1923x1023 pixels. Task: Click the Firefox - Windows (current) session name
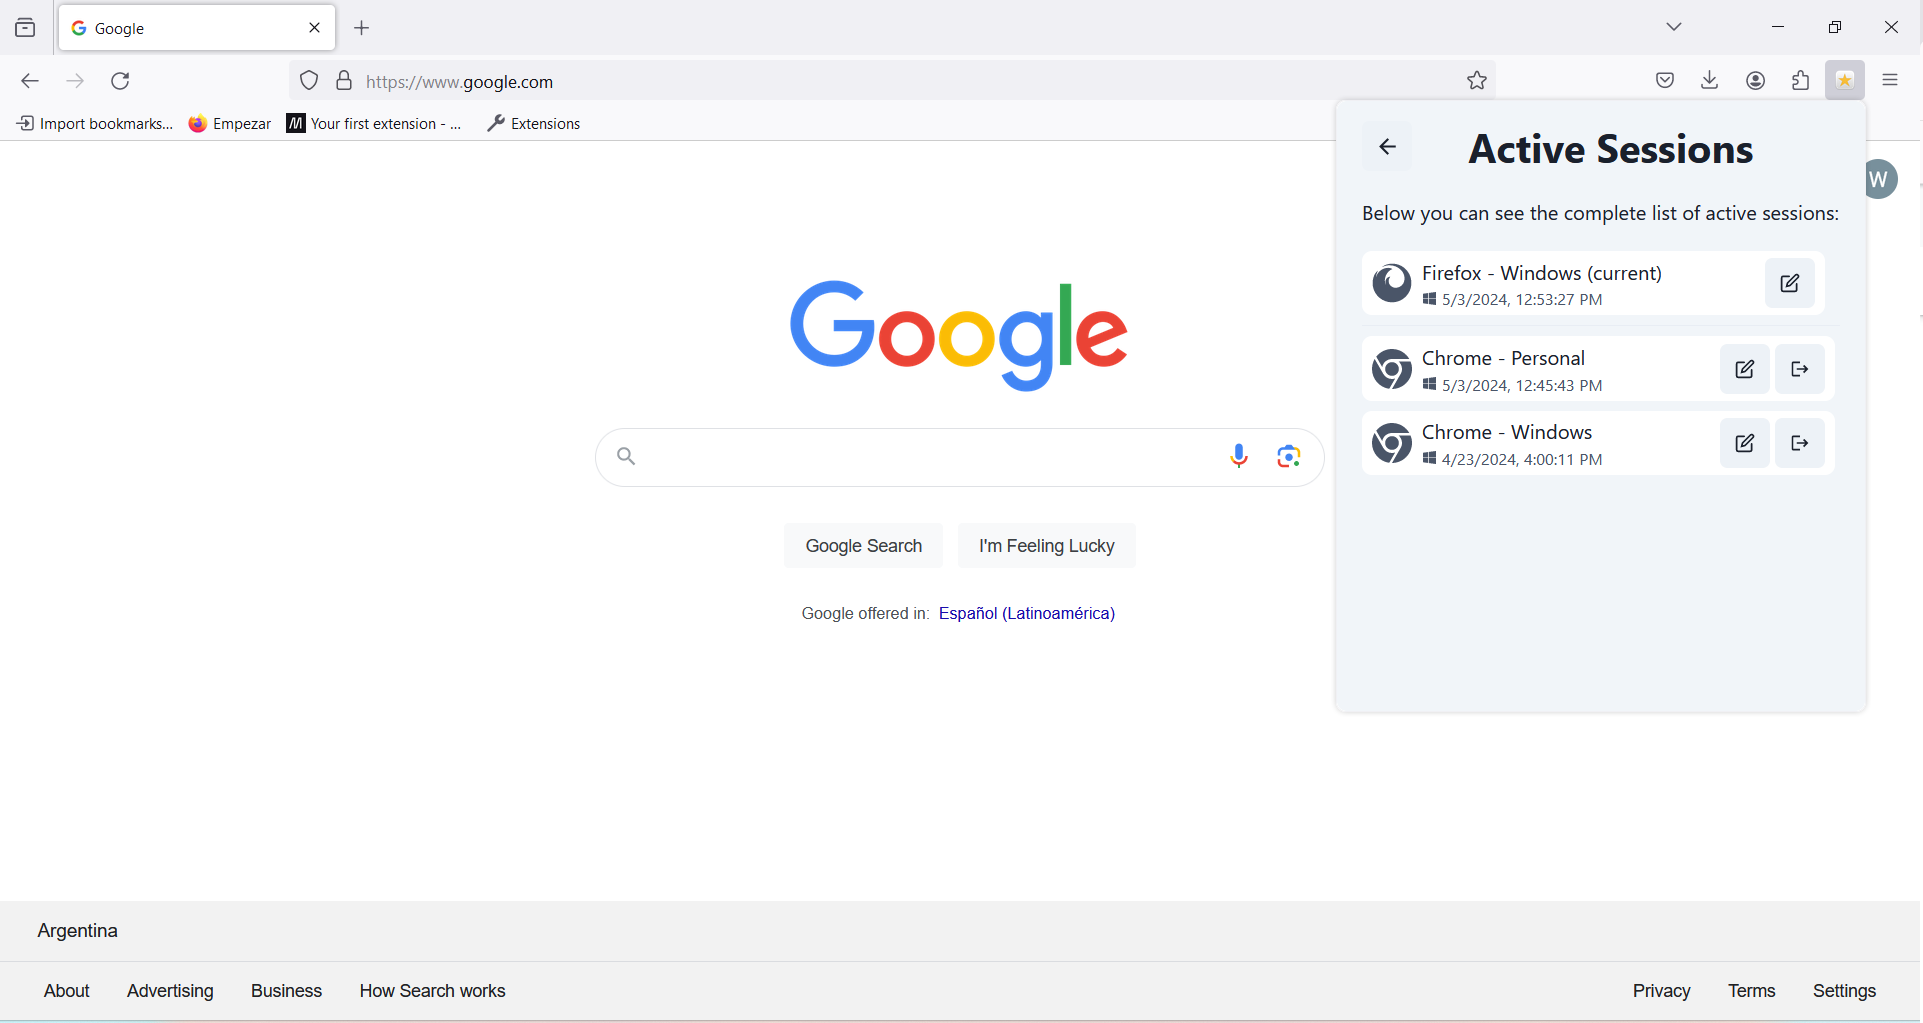coord(1542,273)
